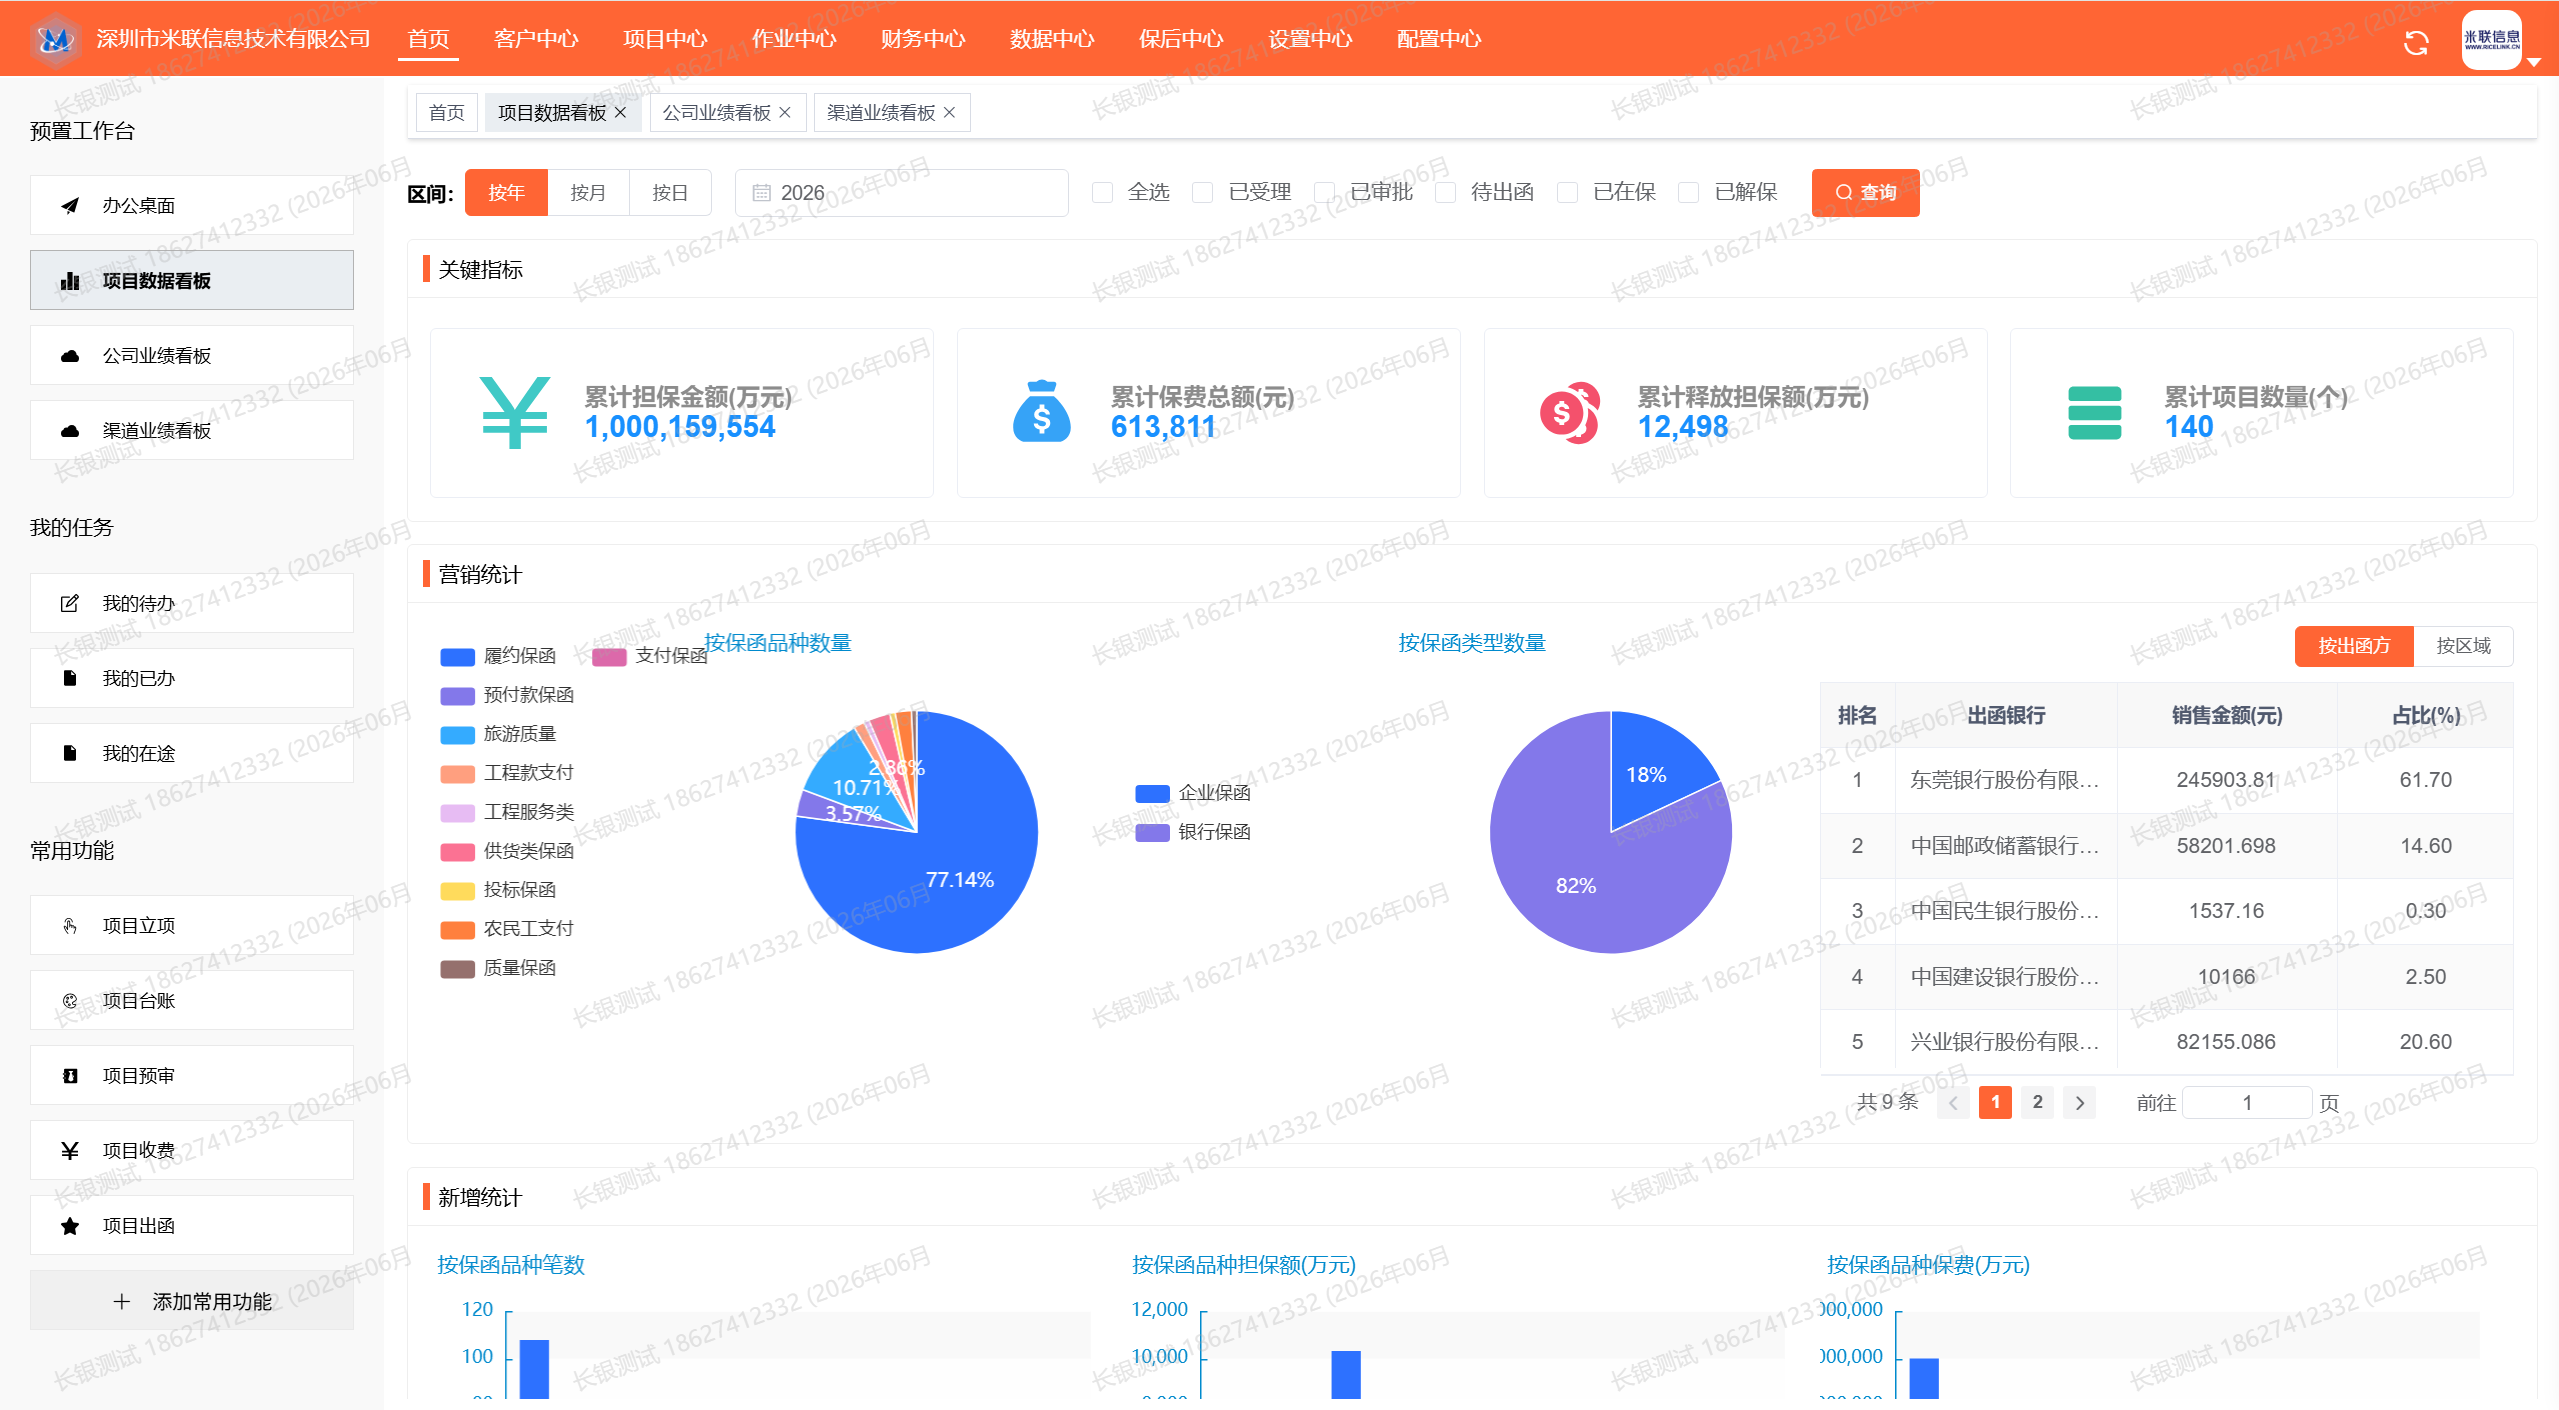The height and width of the screenshot is (1410, 2559).
Task: Click the calendar icon in the year field
Action: click(x=761, y=193)
